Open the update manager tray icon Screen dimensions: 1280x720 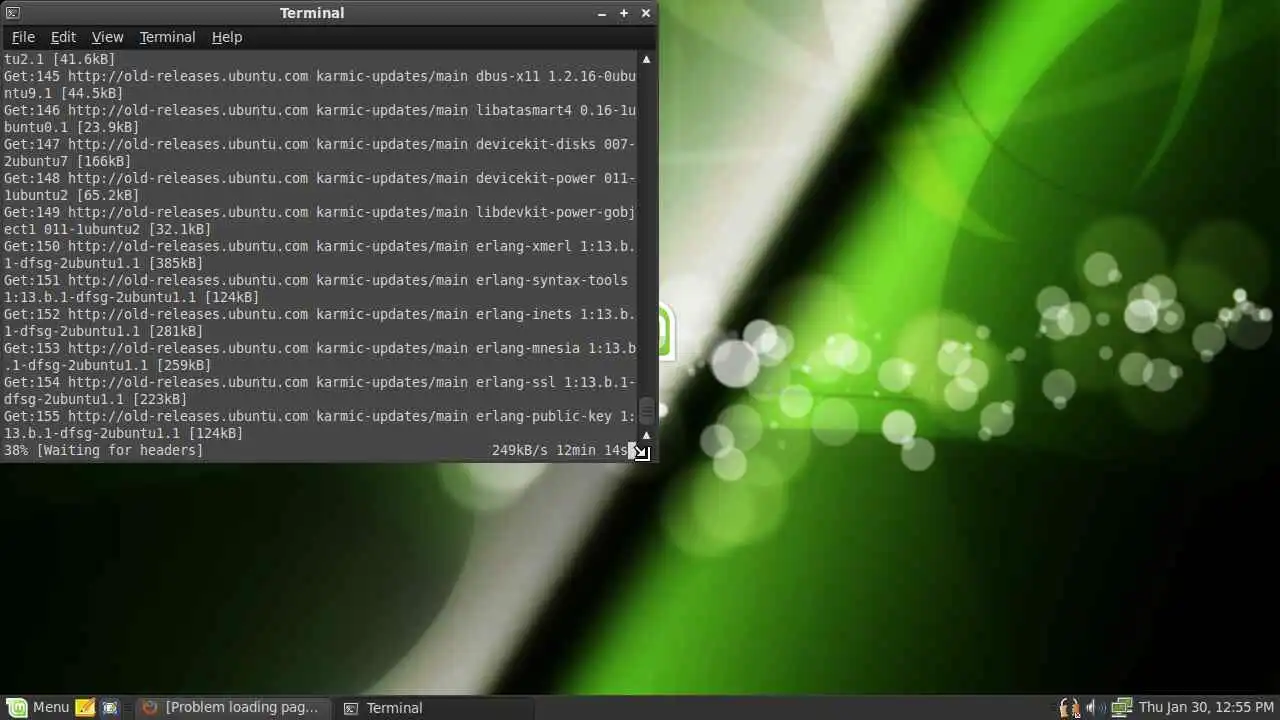coord(1069,707)
